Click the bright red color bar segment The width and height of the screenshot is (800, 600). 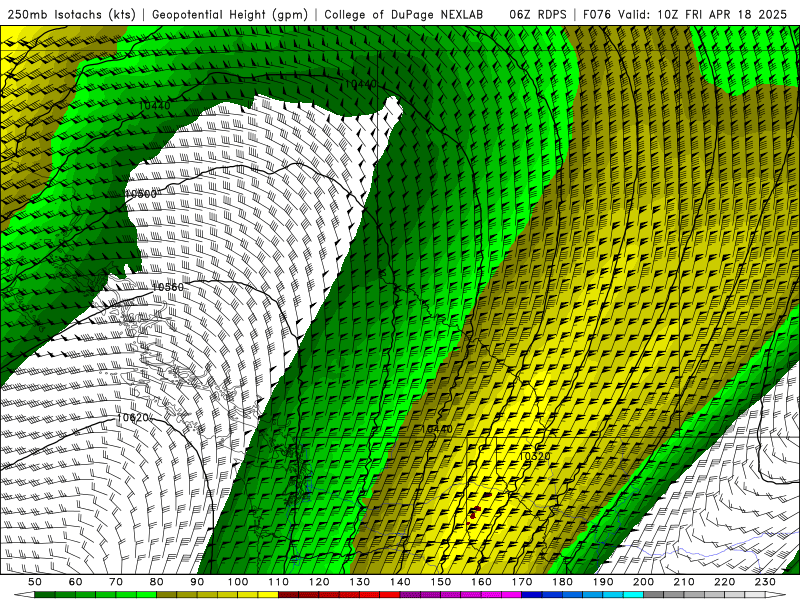(x=390, y=595)
